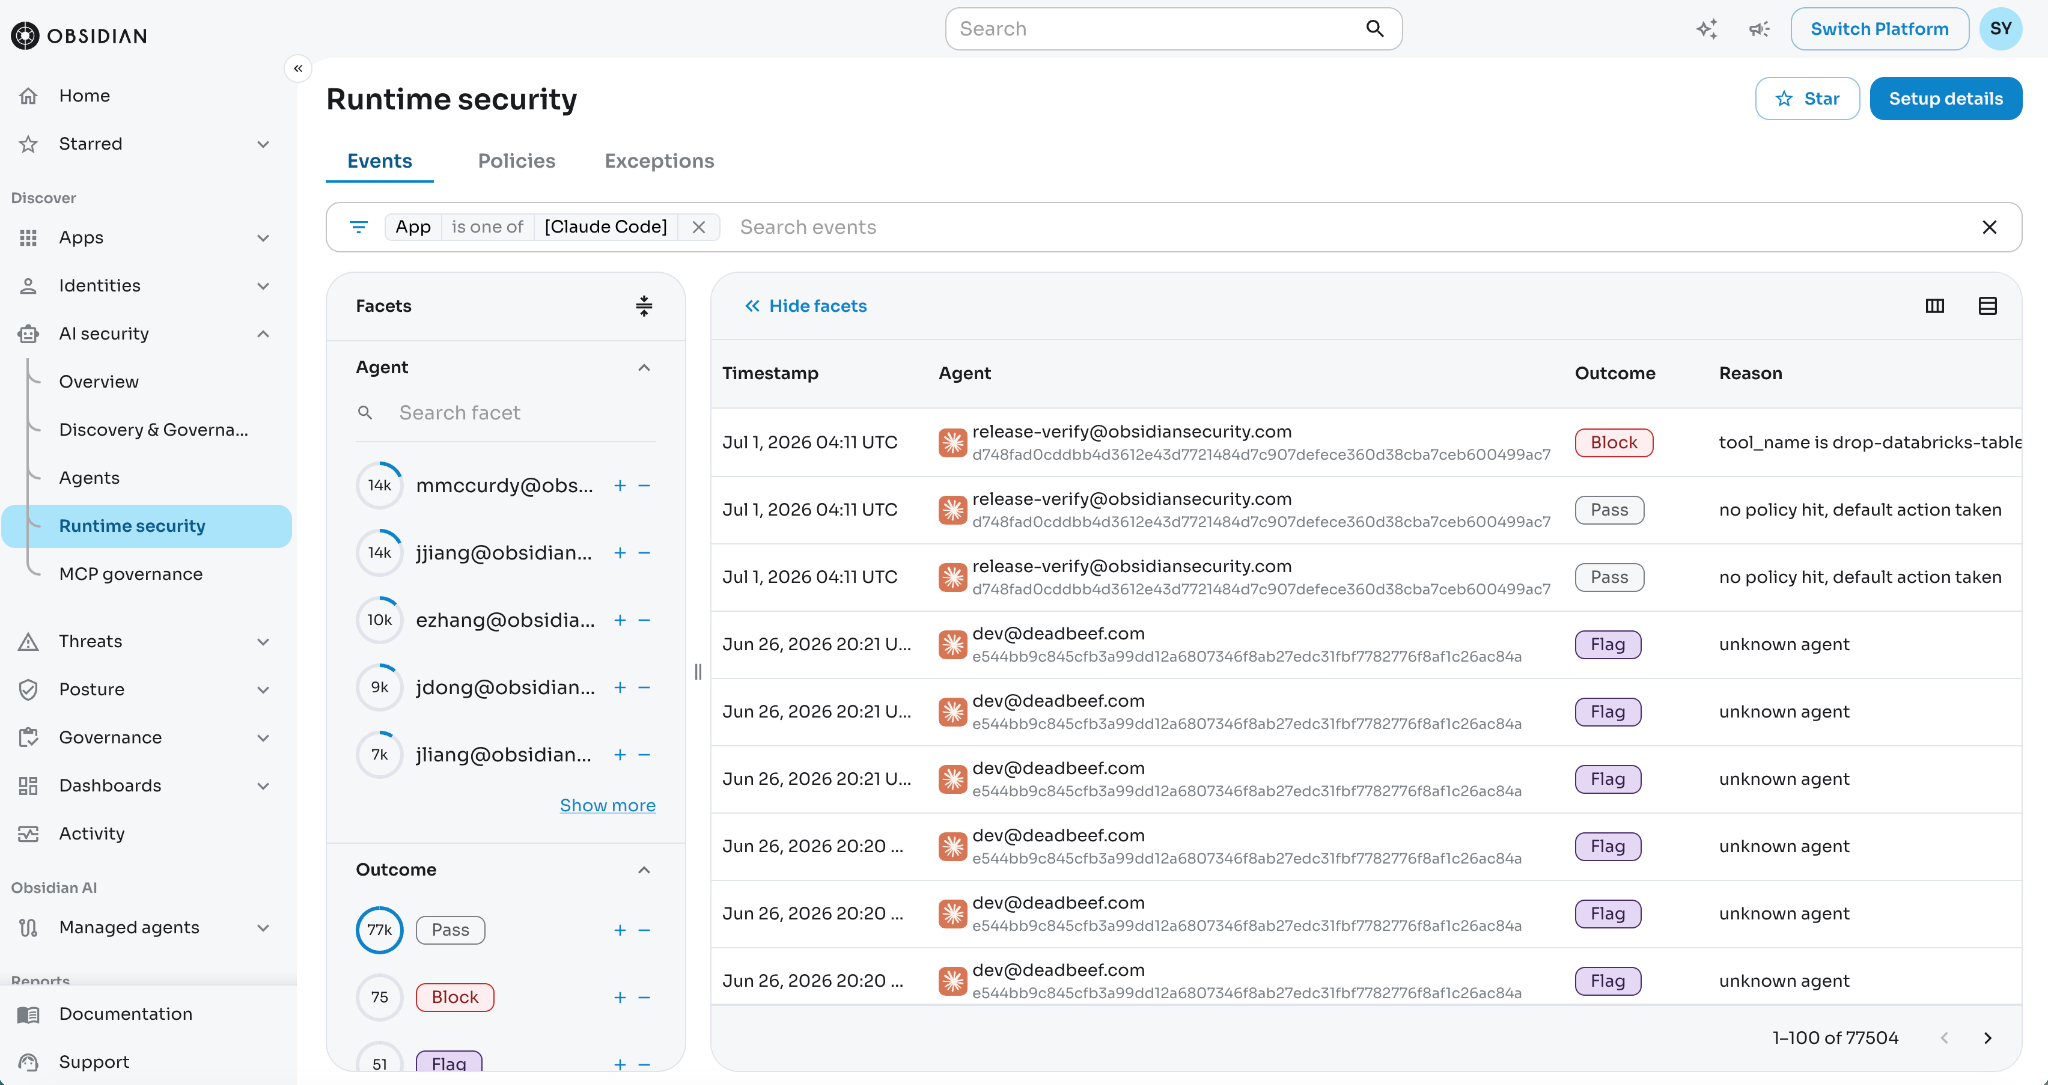
Task: Exclude ezhang agent with minus icon
Action: coord(644,620)
